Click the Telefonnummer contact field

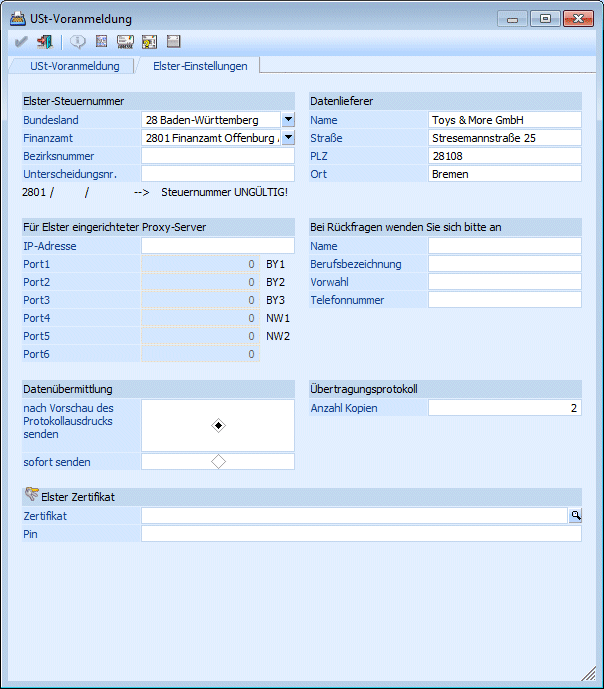pyautogui.click(x=504, y=300)
